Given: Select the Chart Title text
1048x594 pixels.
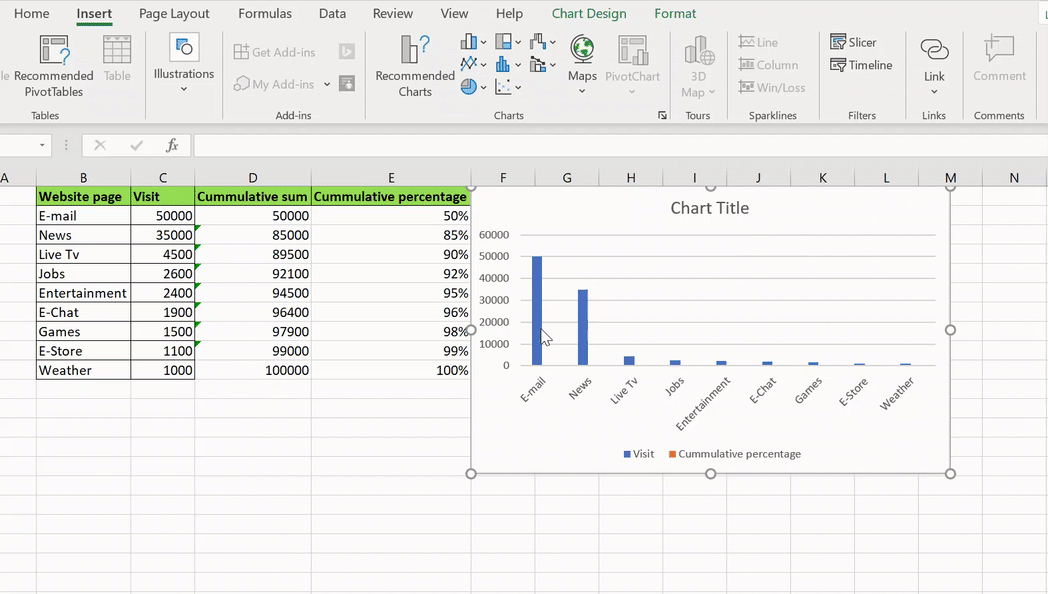Looking at the screenshot, I should pos(710,208).
